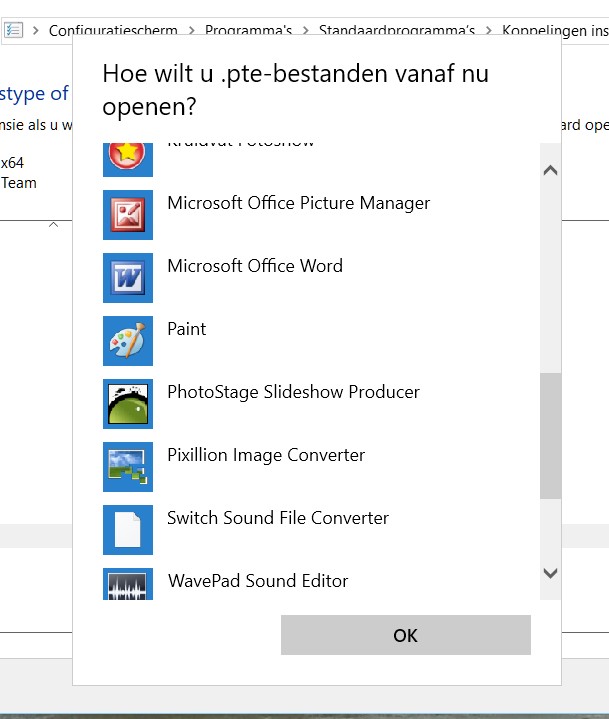Open the Configuratiescherm breadcrumb
This screenshot has width=609, height=719.
click(113, 31)
